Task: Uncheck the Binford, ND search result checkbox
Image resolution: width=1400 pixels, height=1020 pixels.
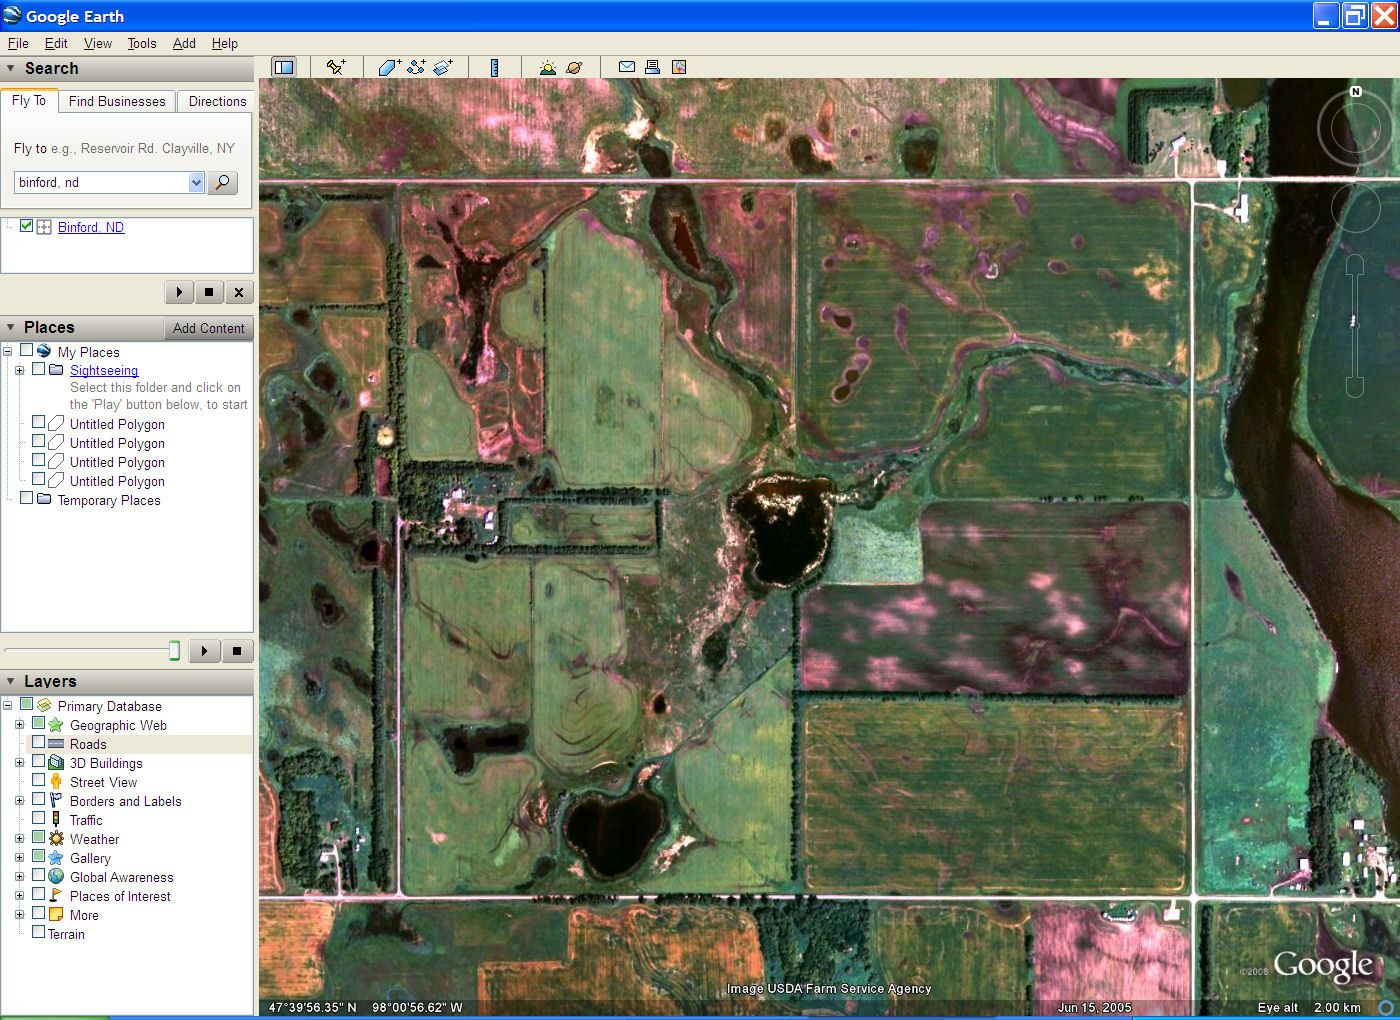Action: coord(27,226)
